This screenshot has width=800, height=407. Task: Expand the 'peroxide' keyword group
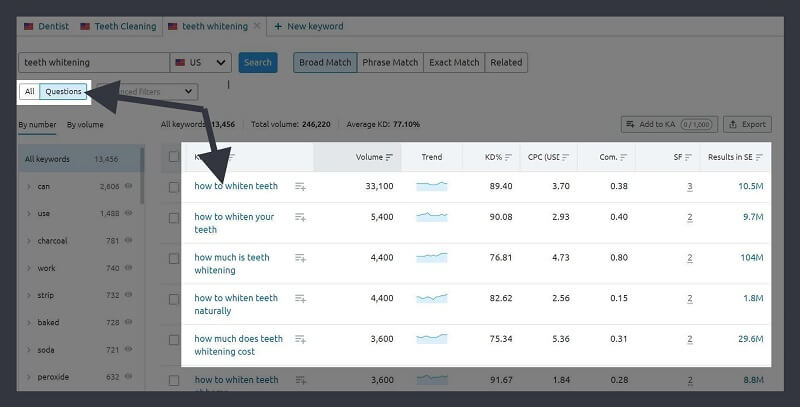click(x=29, y=377)
